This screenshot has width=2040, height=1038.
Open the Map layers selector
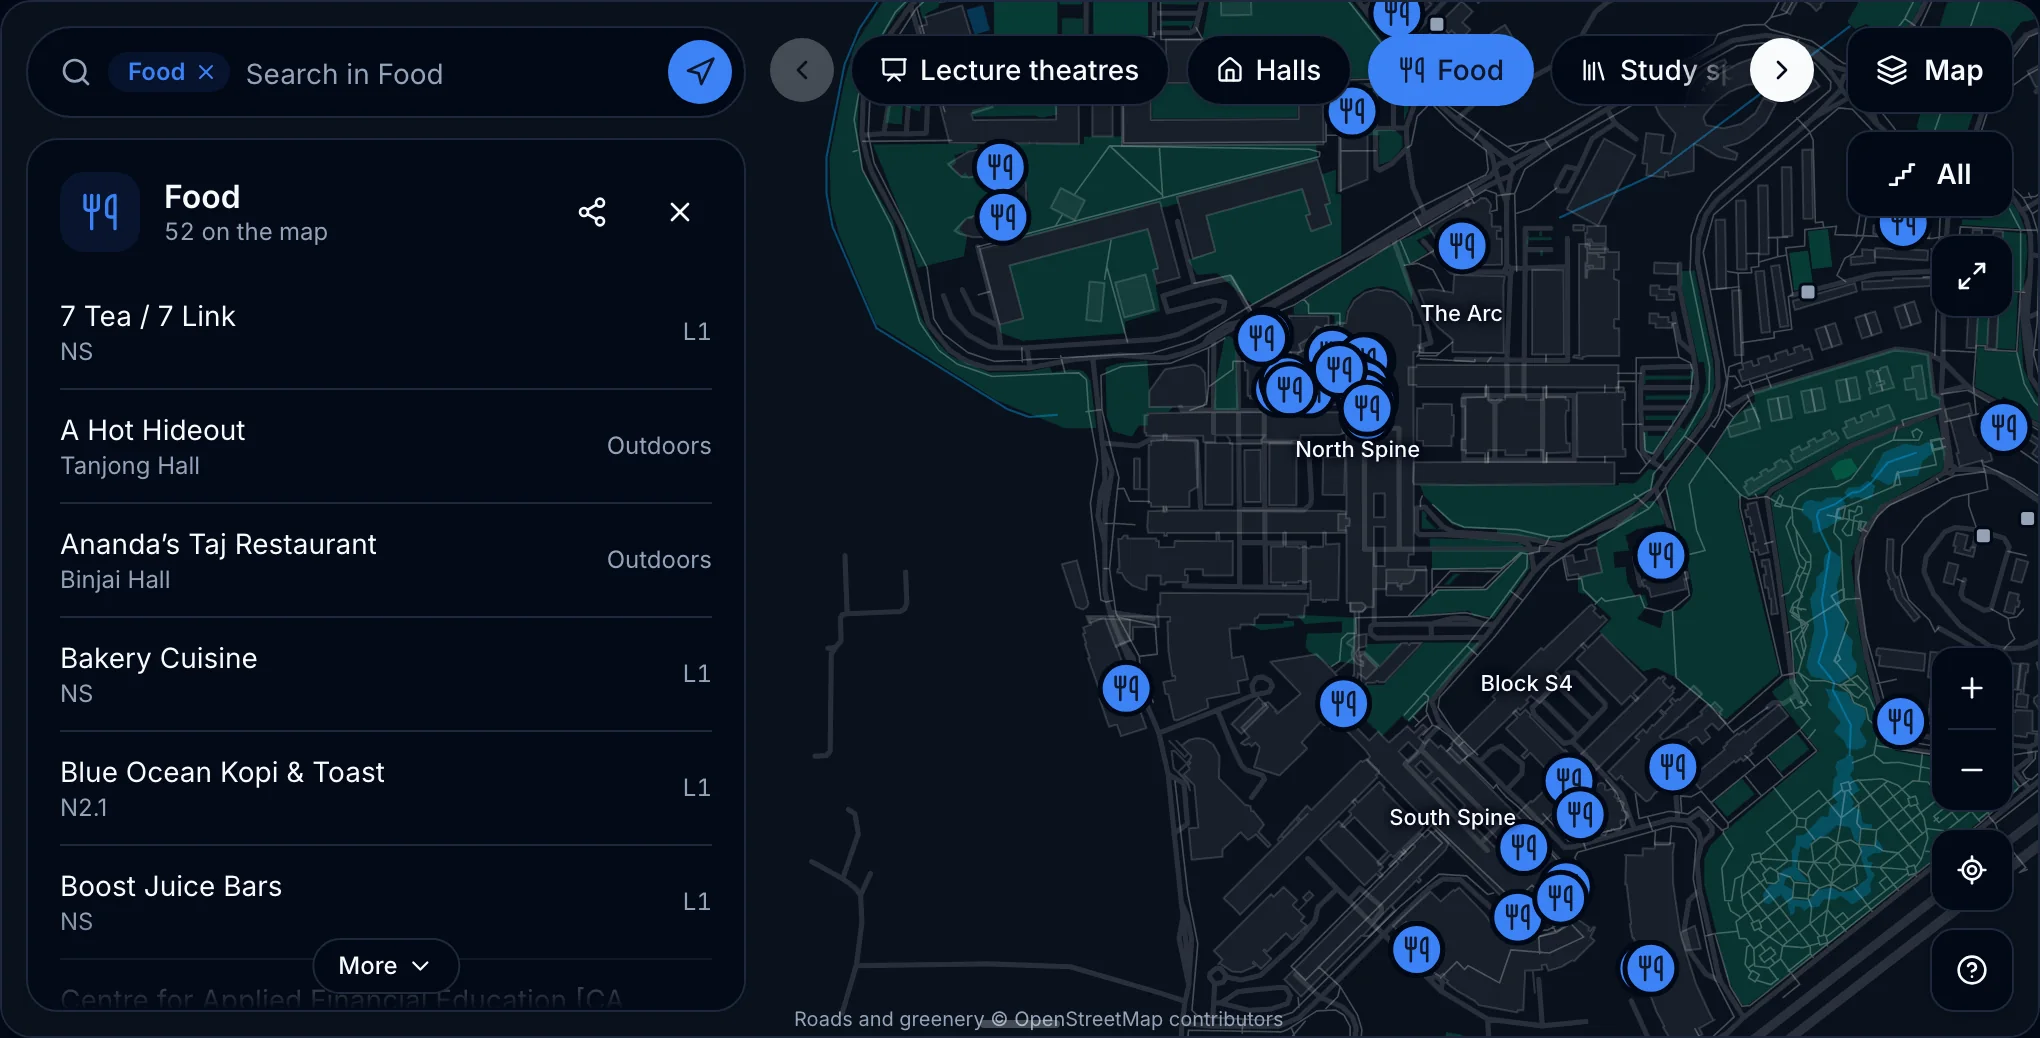1929,70
